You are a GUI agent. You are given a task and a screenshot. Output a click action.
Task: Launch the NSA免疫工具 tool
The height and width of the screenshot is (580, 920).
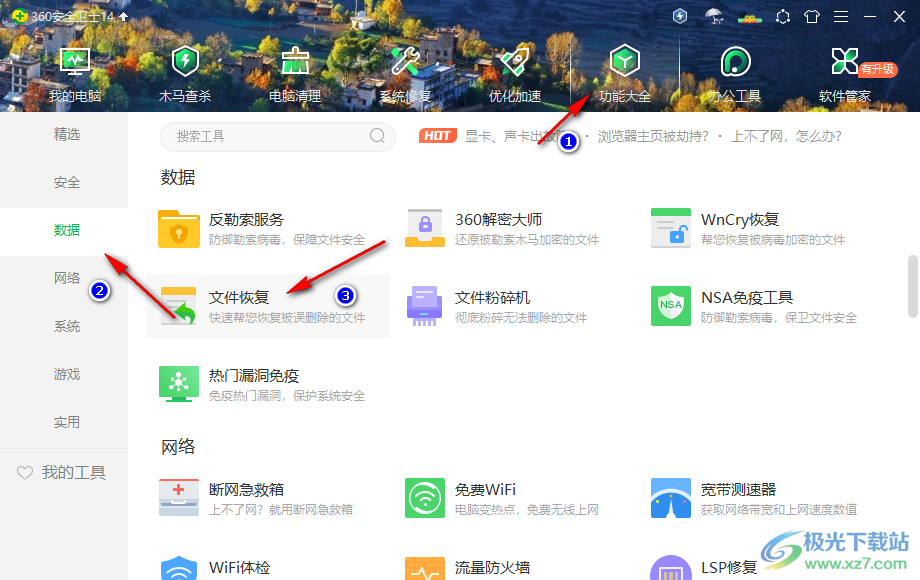tap(754, 306)
